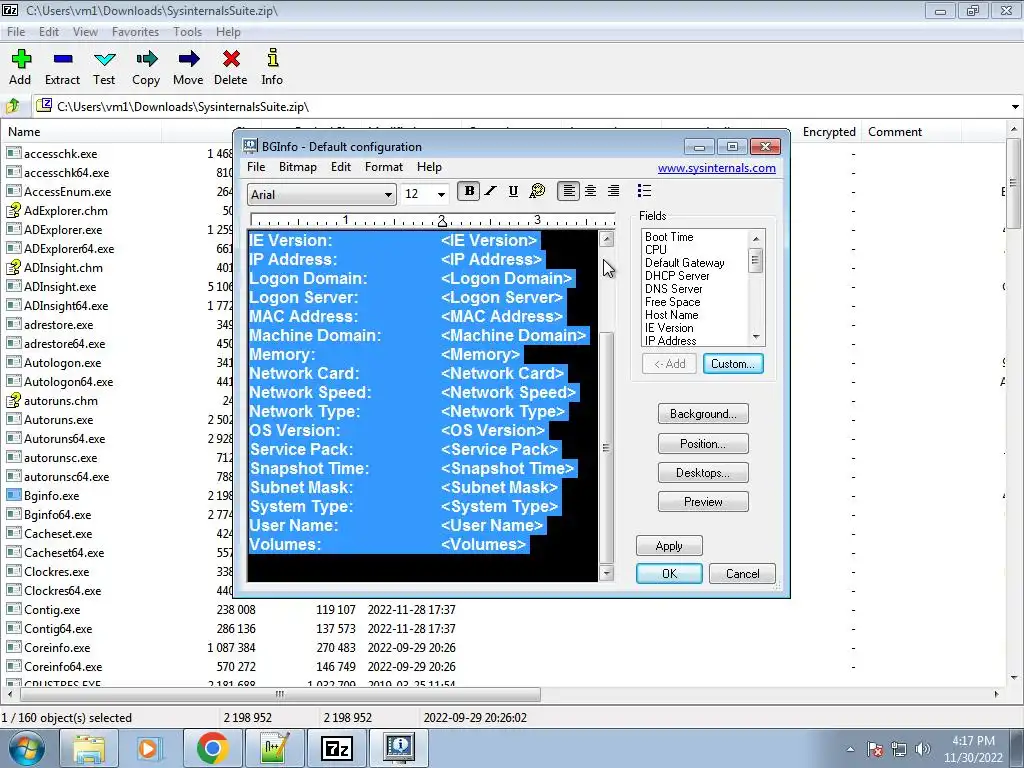Open Notepad++ from taskbar
The height and width of the screenshot is (768, 1024).
coord(274,748)
